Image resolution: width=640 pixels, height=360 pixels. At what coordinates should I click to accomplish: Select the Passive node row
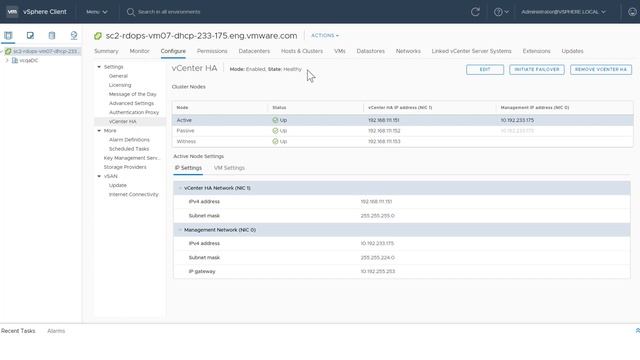[x=402, y=131]
